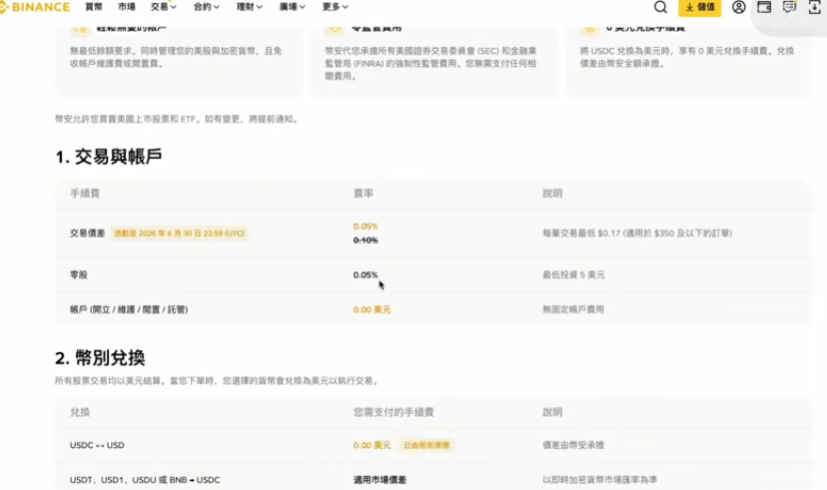This screenshot has height=490, width=827.
Task: Click the 手續費 column header
Action: [85, 194]
